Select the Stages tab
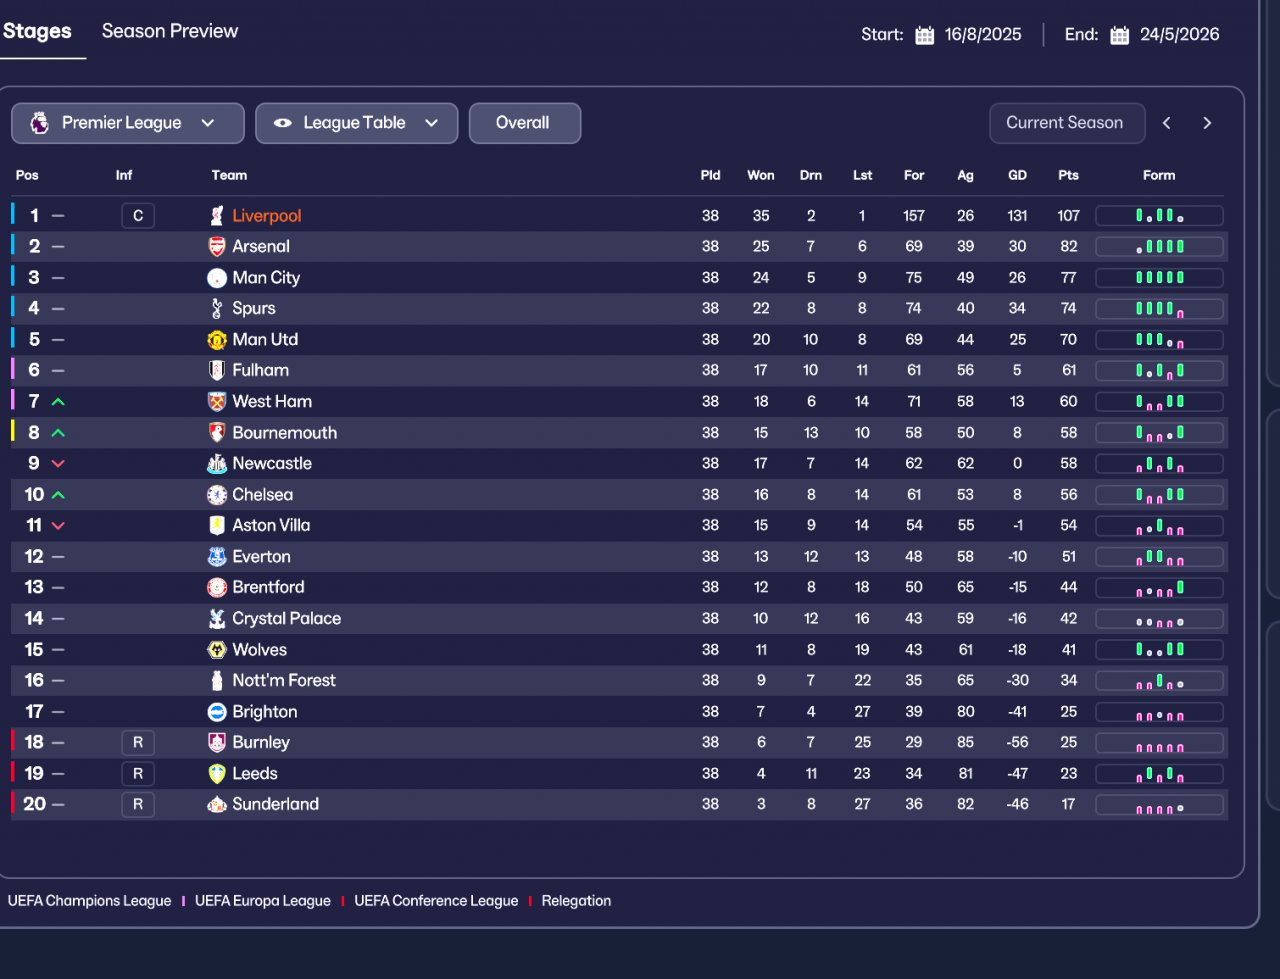 (x=37, y=31)
